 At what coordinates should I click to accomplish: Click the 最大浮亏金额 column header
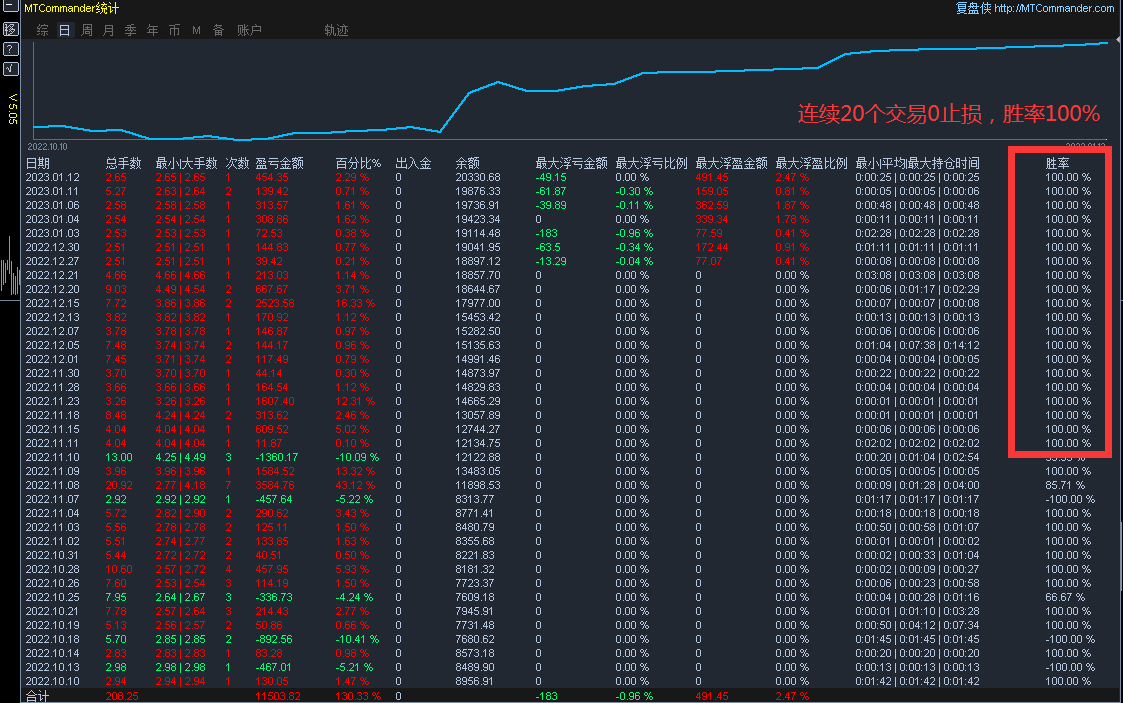572,163
